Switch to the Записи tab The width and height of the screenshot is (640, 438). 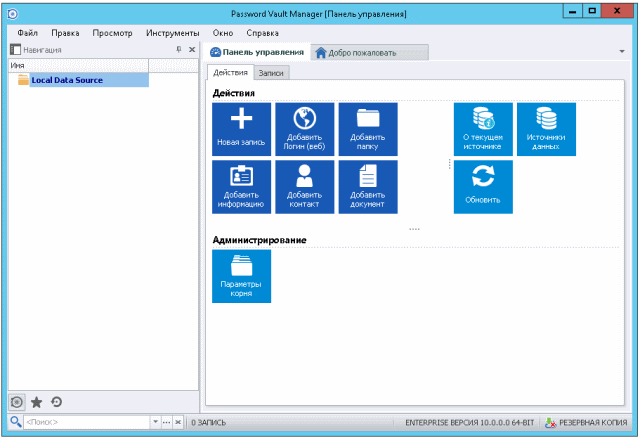[x=270, y=73]
